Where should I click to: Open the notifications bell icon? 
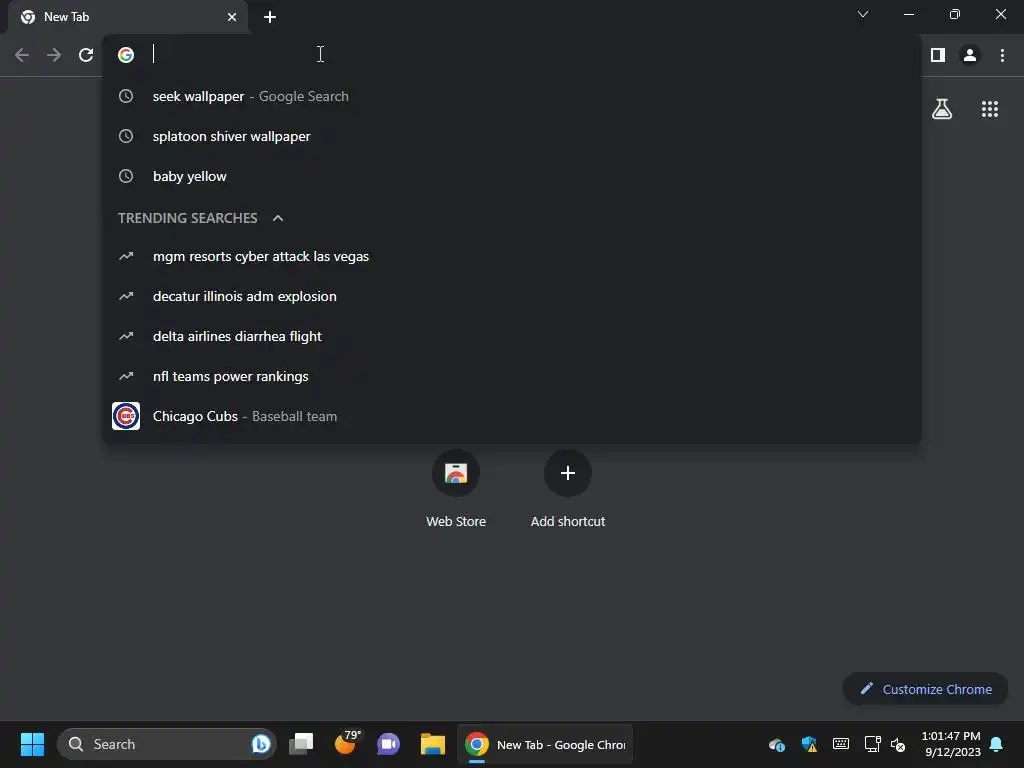997,744
